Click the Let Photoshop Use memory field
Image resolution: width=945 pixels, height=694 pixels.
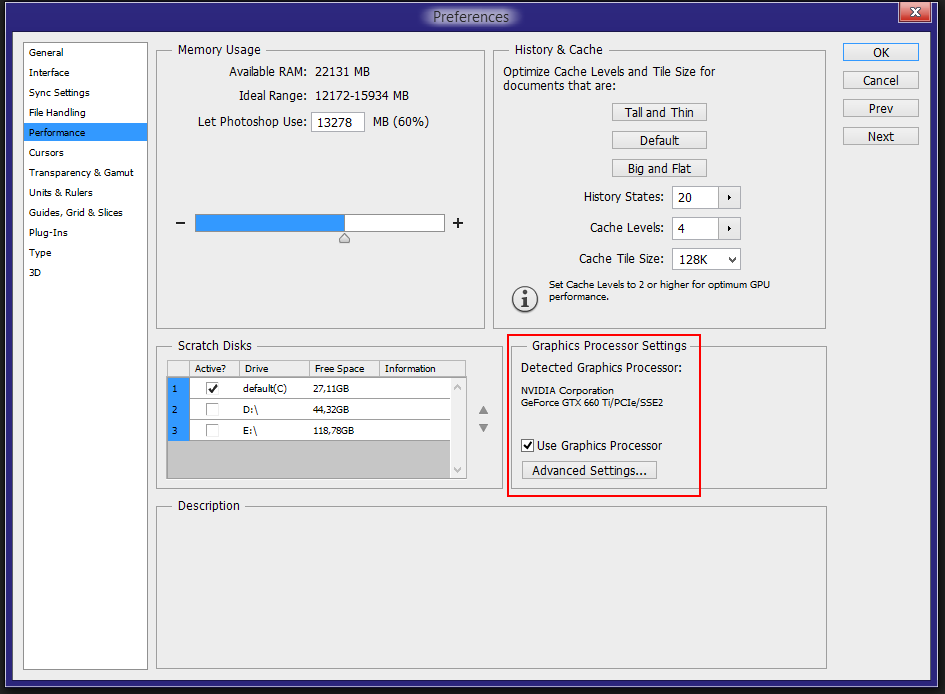pos(338,122)
